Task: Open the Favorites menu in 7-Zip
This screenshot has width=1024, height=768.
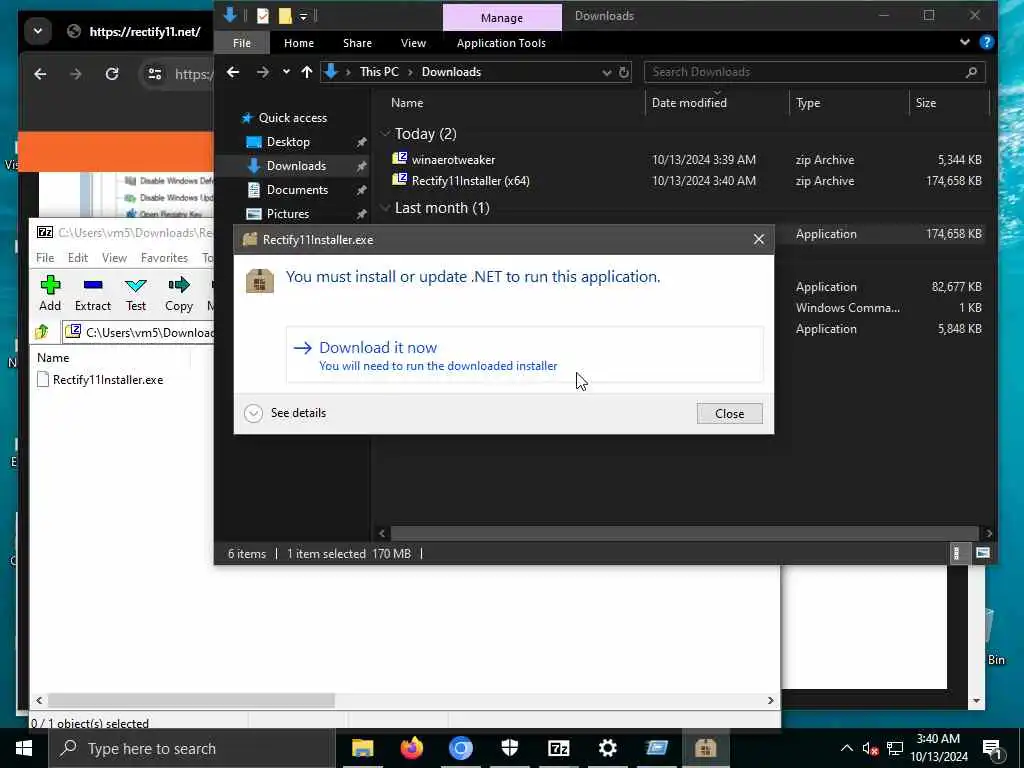Action: (x=164, y=258)
